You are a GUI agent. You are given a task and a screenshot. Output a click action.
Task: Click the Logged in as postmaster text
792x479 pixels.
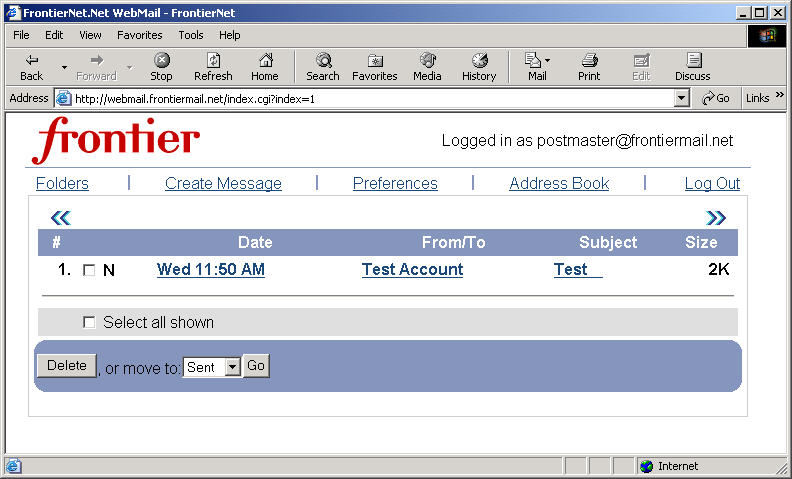587,140
